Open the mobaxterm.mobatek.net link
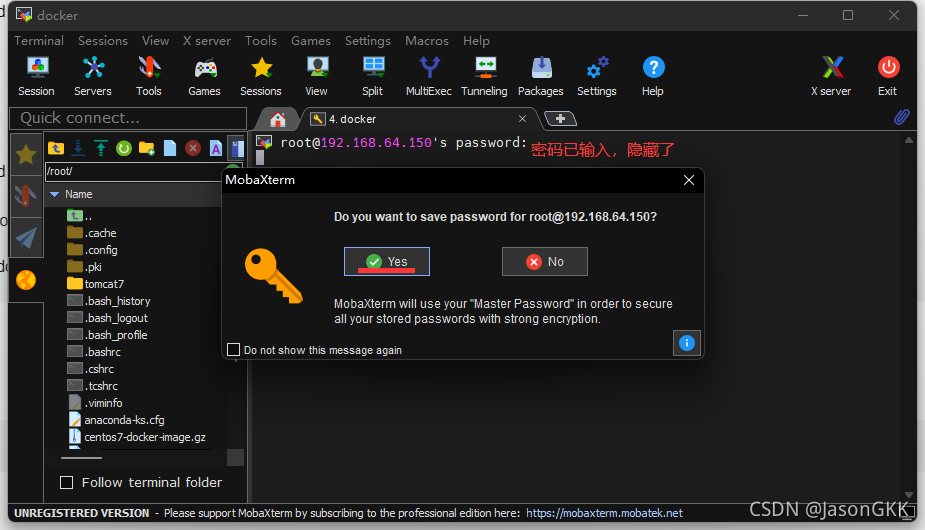 click(x=604, y=513)
